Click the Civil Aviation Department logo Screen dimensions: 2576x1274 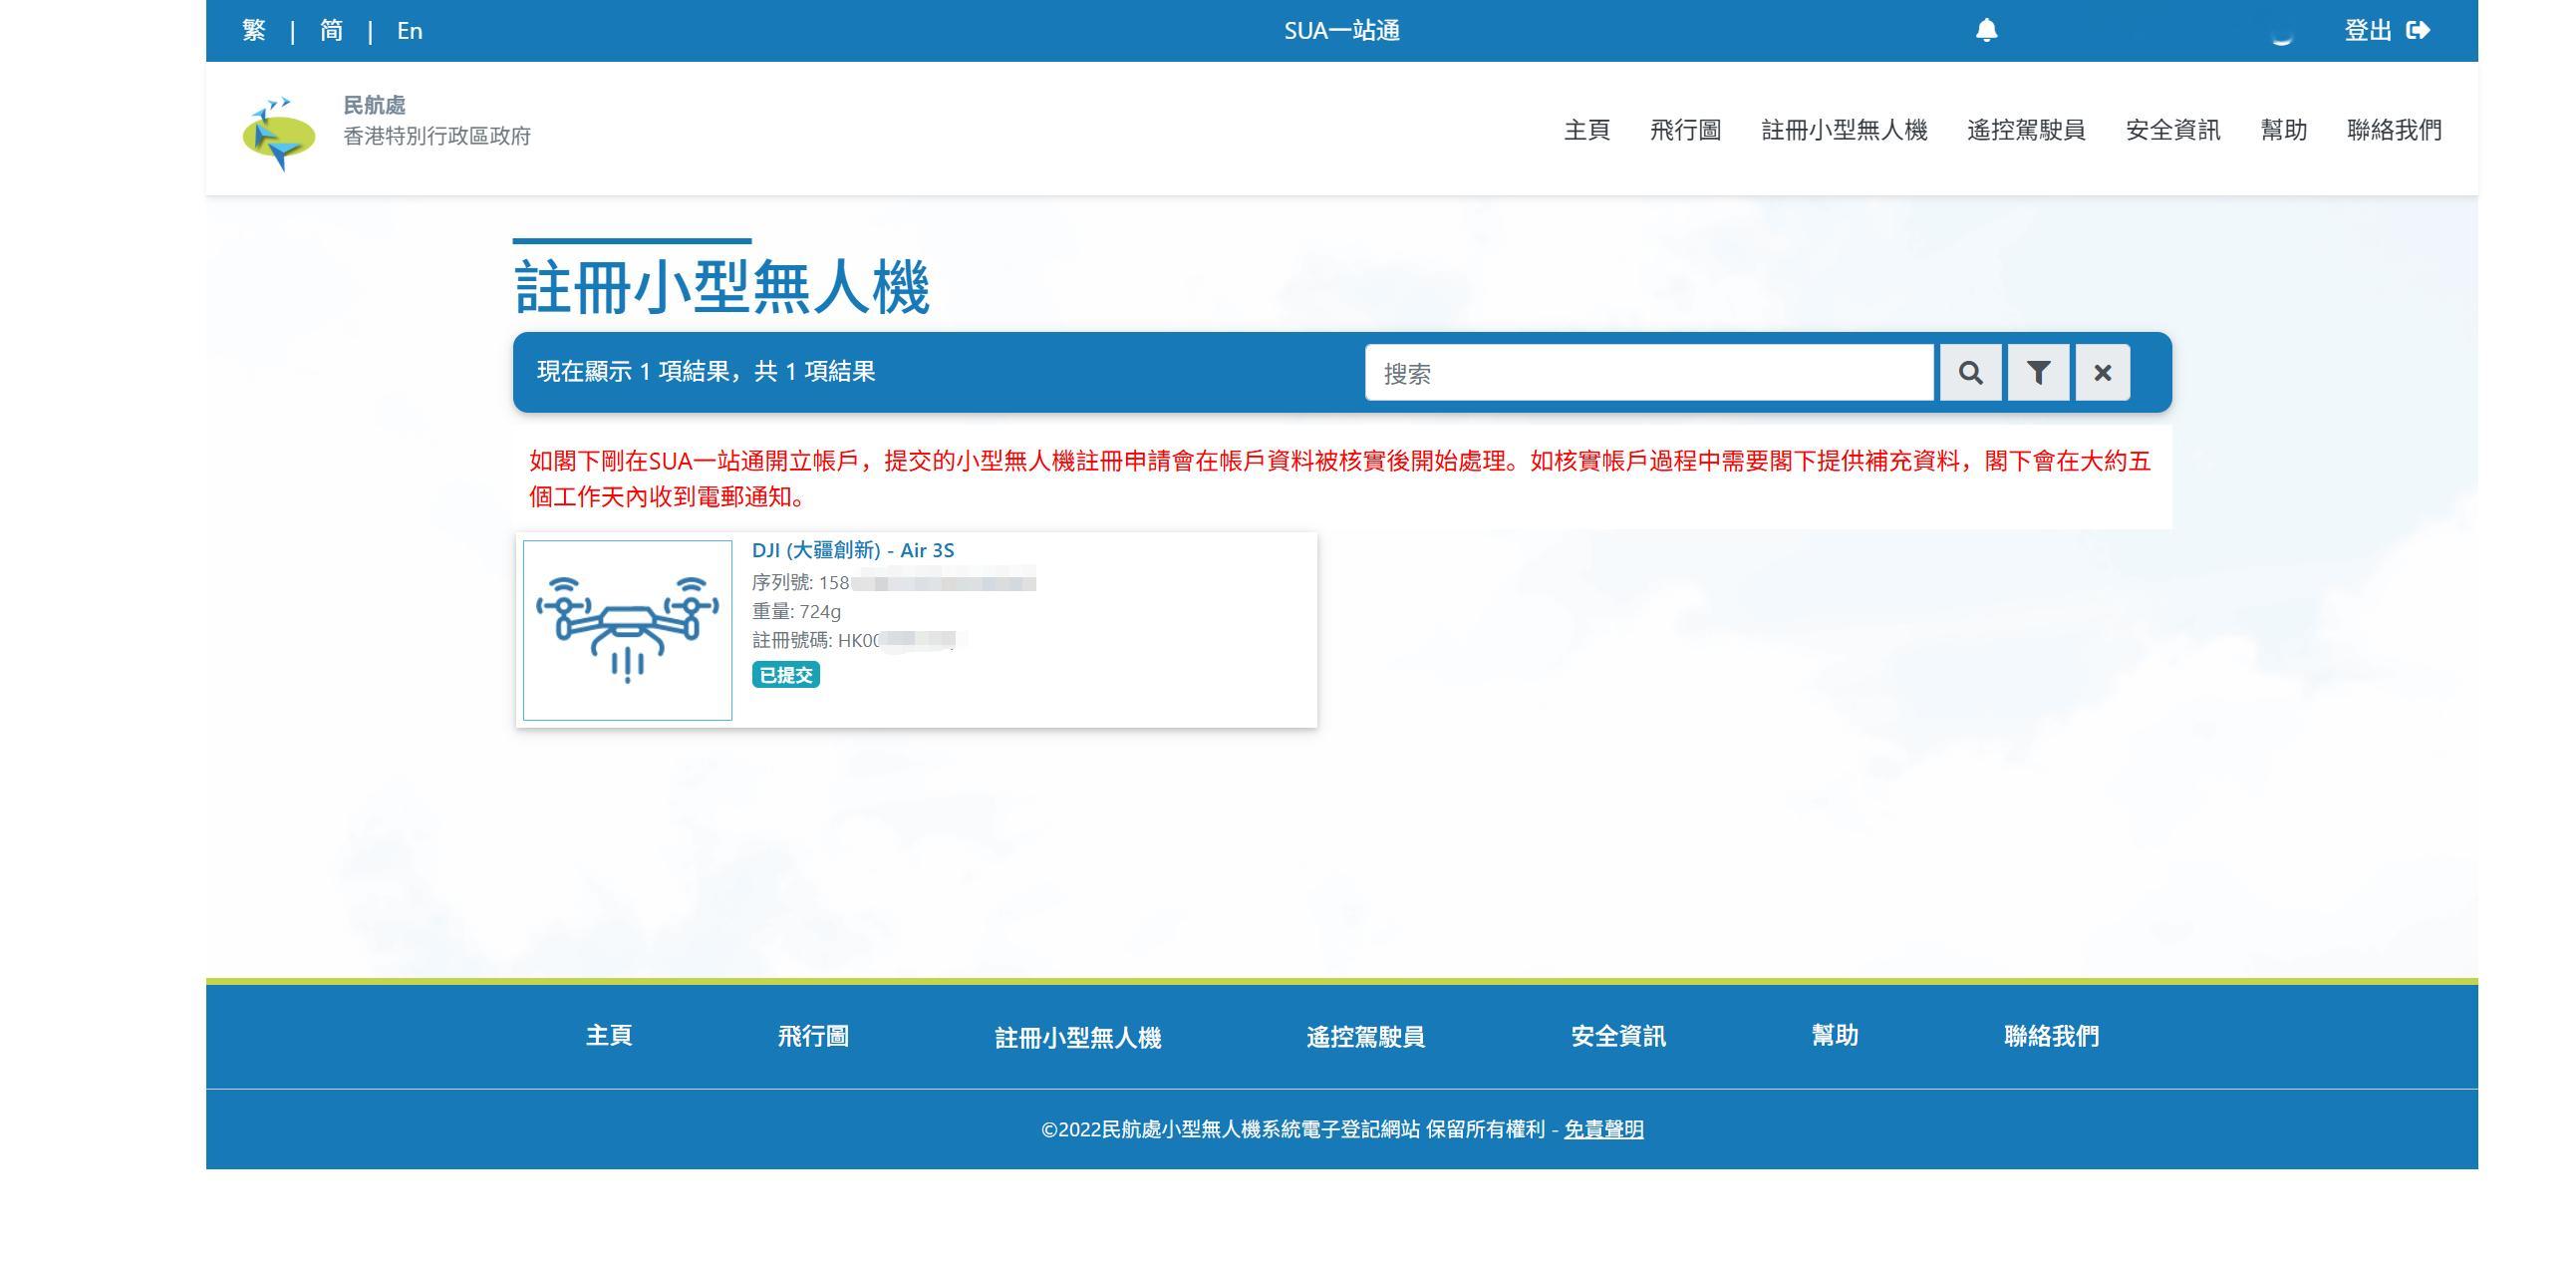(x=279, y=133)
